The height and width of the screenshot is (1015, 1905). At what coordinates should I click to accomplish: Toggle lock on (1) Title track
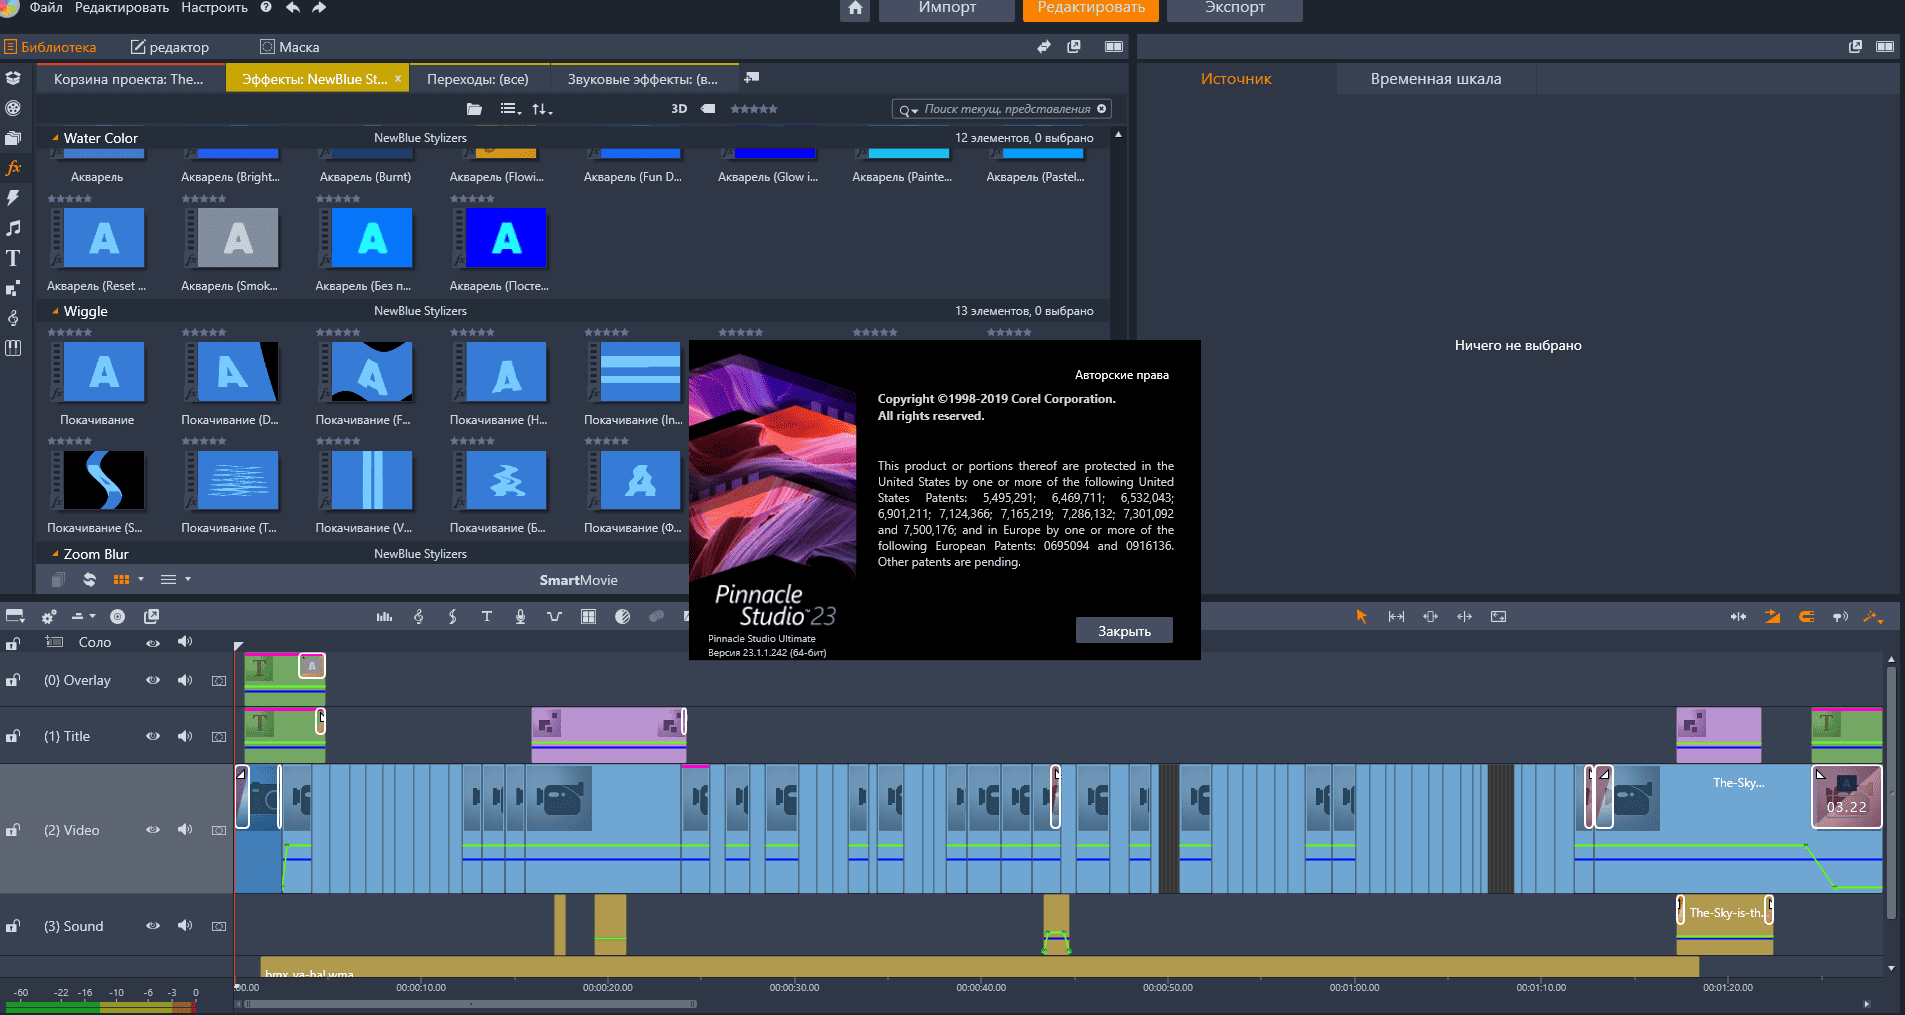tap(13, 736)
